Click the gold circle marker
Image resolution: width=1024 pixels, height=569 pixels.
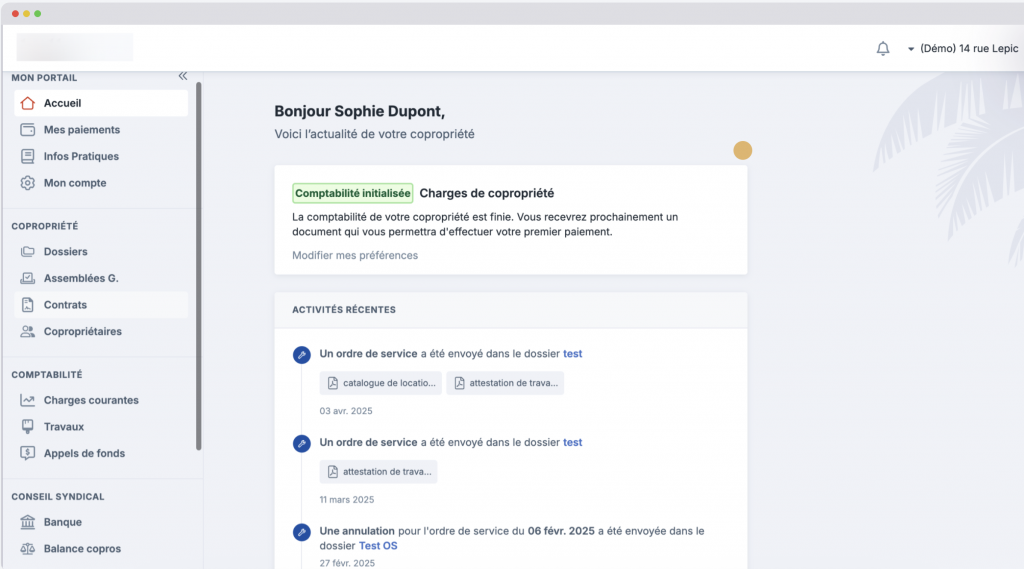[x=742, y=151]
